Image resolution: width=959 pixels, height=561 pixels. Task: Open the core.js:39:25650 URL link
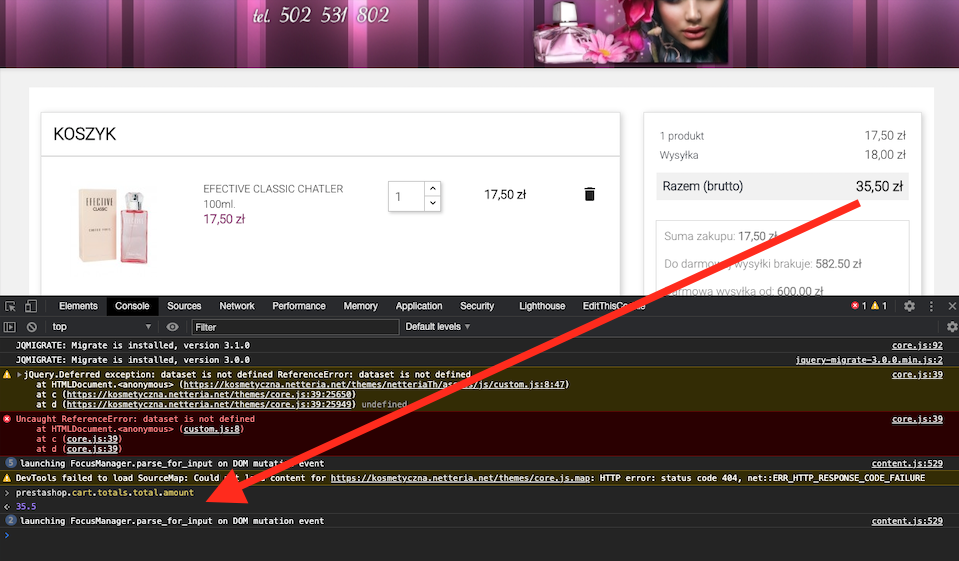[209, 395]
